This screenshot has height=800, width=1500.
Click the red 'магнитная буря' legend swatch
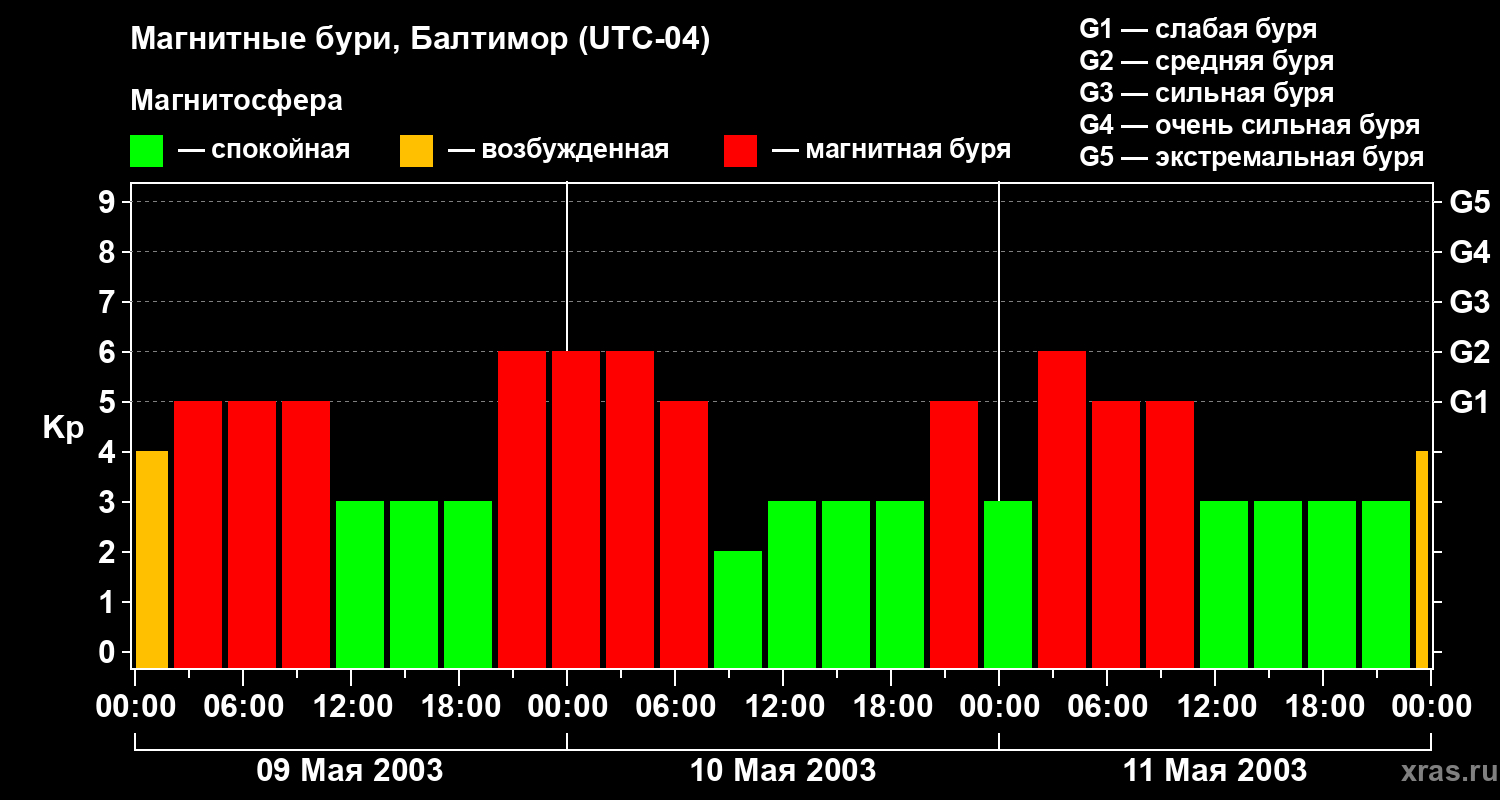(x=740, y=151)
